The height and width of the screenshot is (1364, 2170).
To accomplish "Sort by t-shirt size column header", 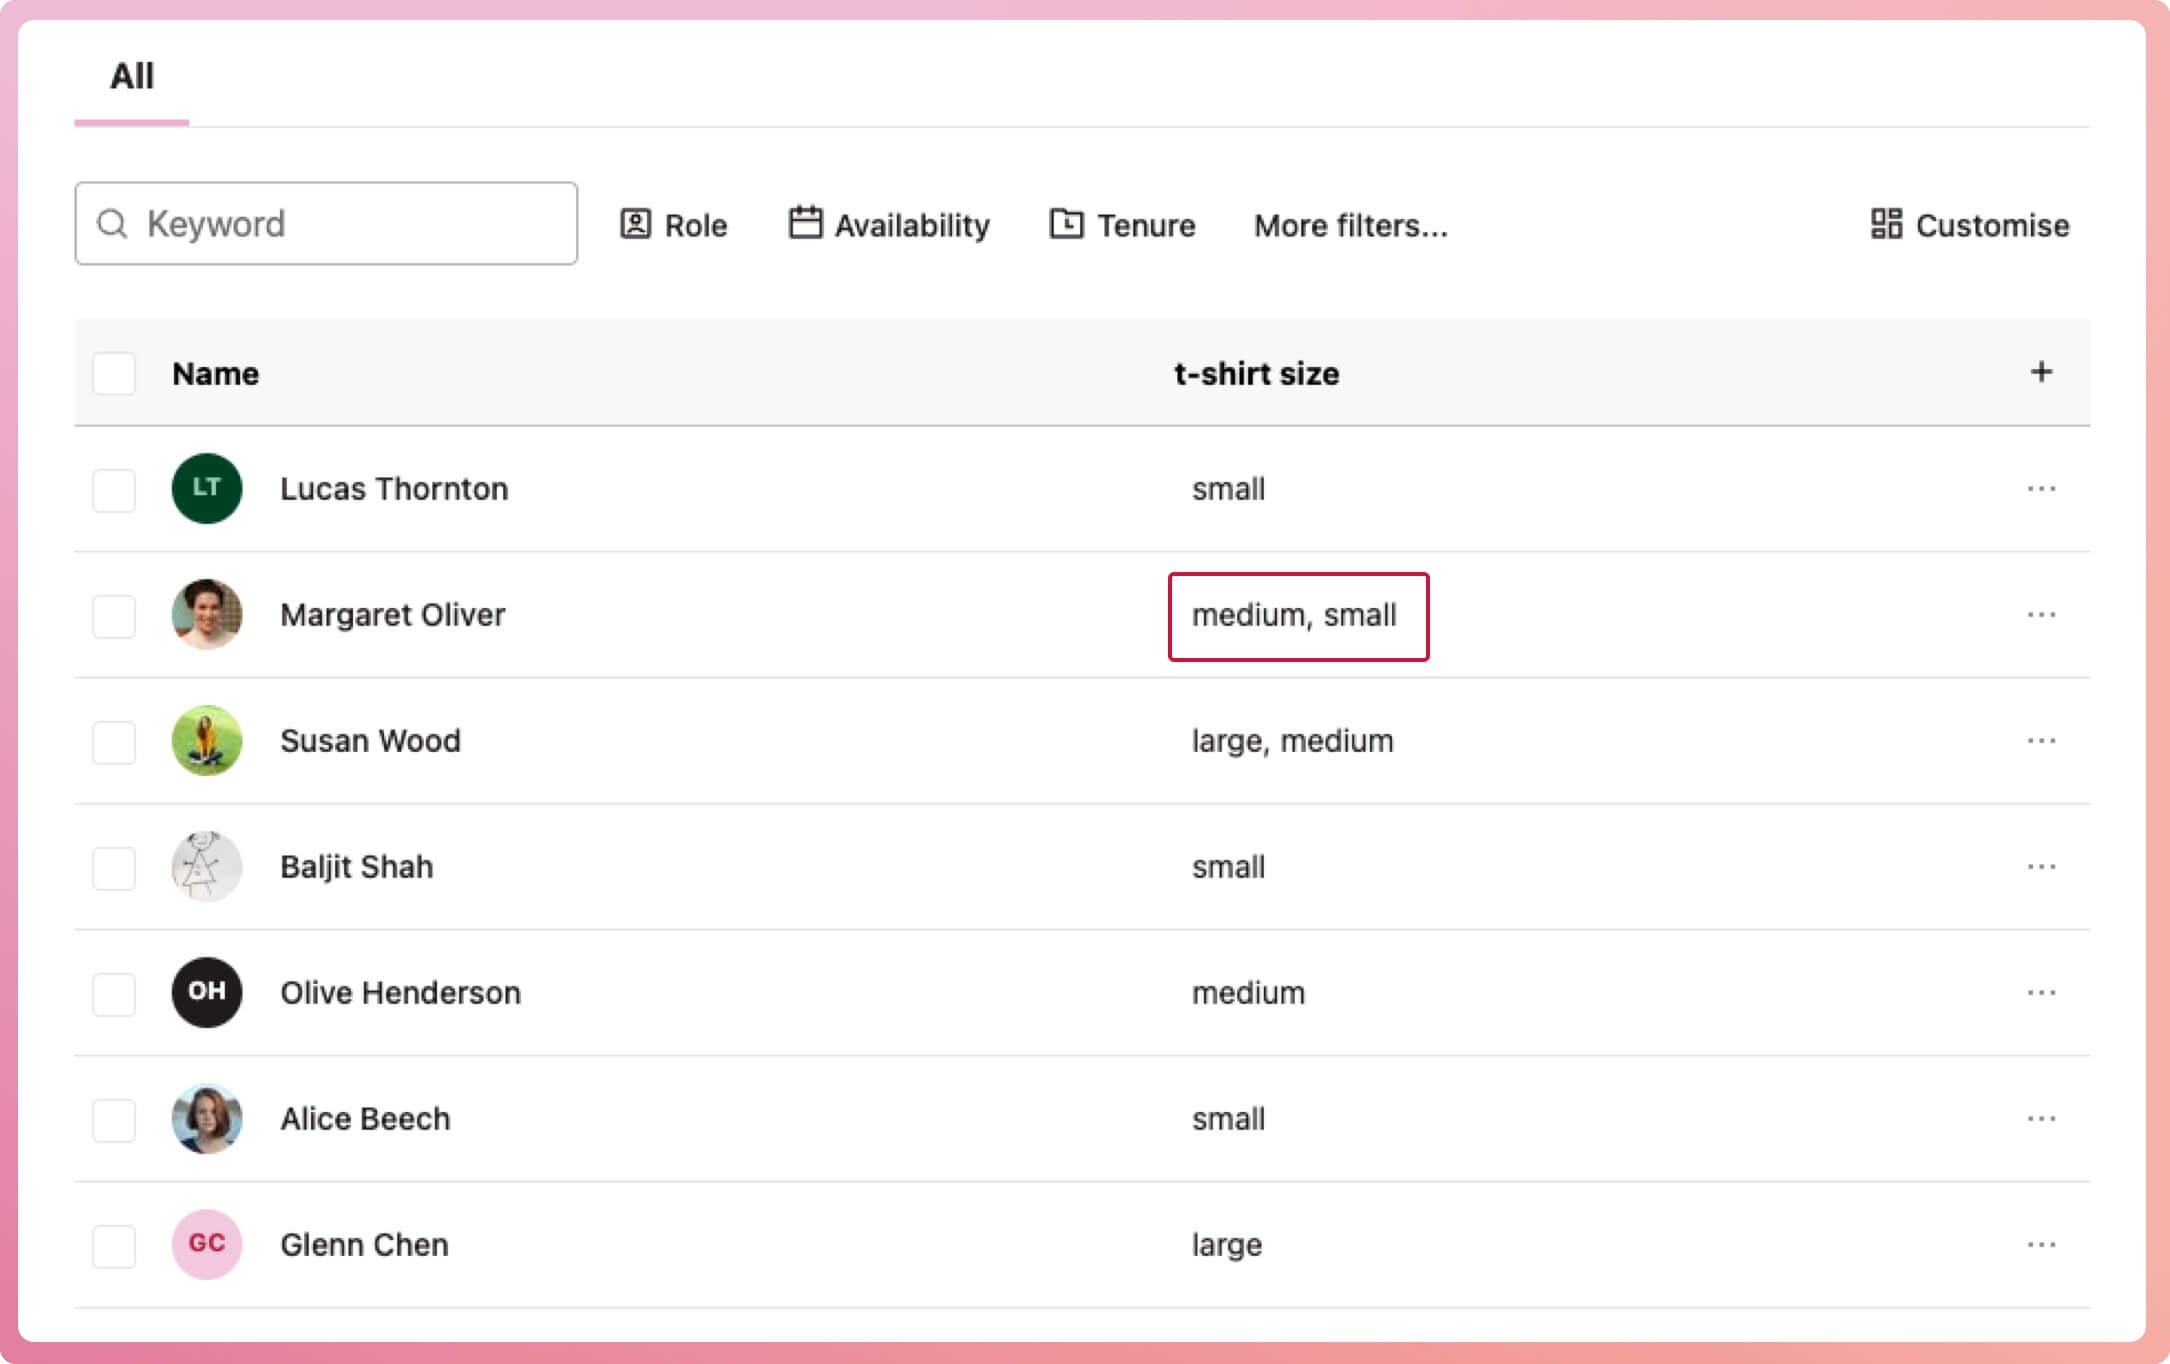I will 1256,373.
